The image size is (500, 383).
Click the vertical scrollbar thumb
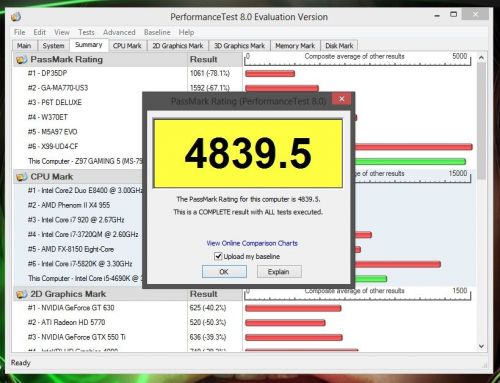(x=481, y=121)
